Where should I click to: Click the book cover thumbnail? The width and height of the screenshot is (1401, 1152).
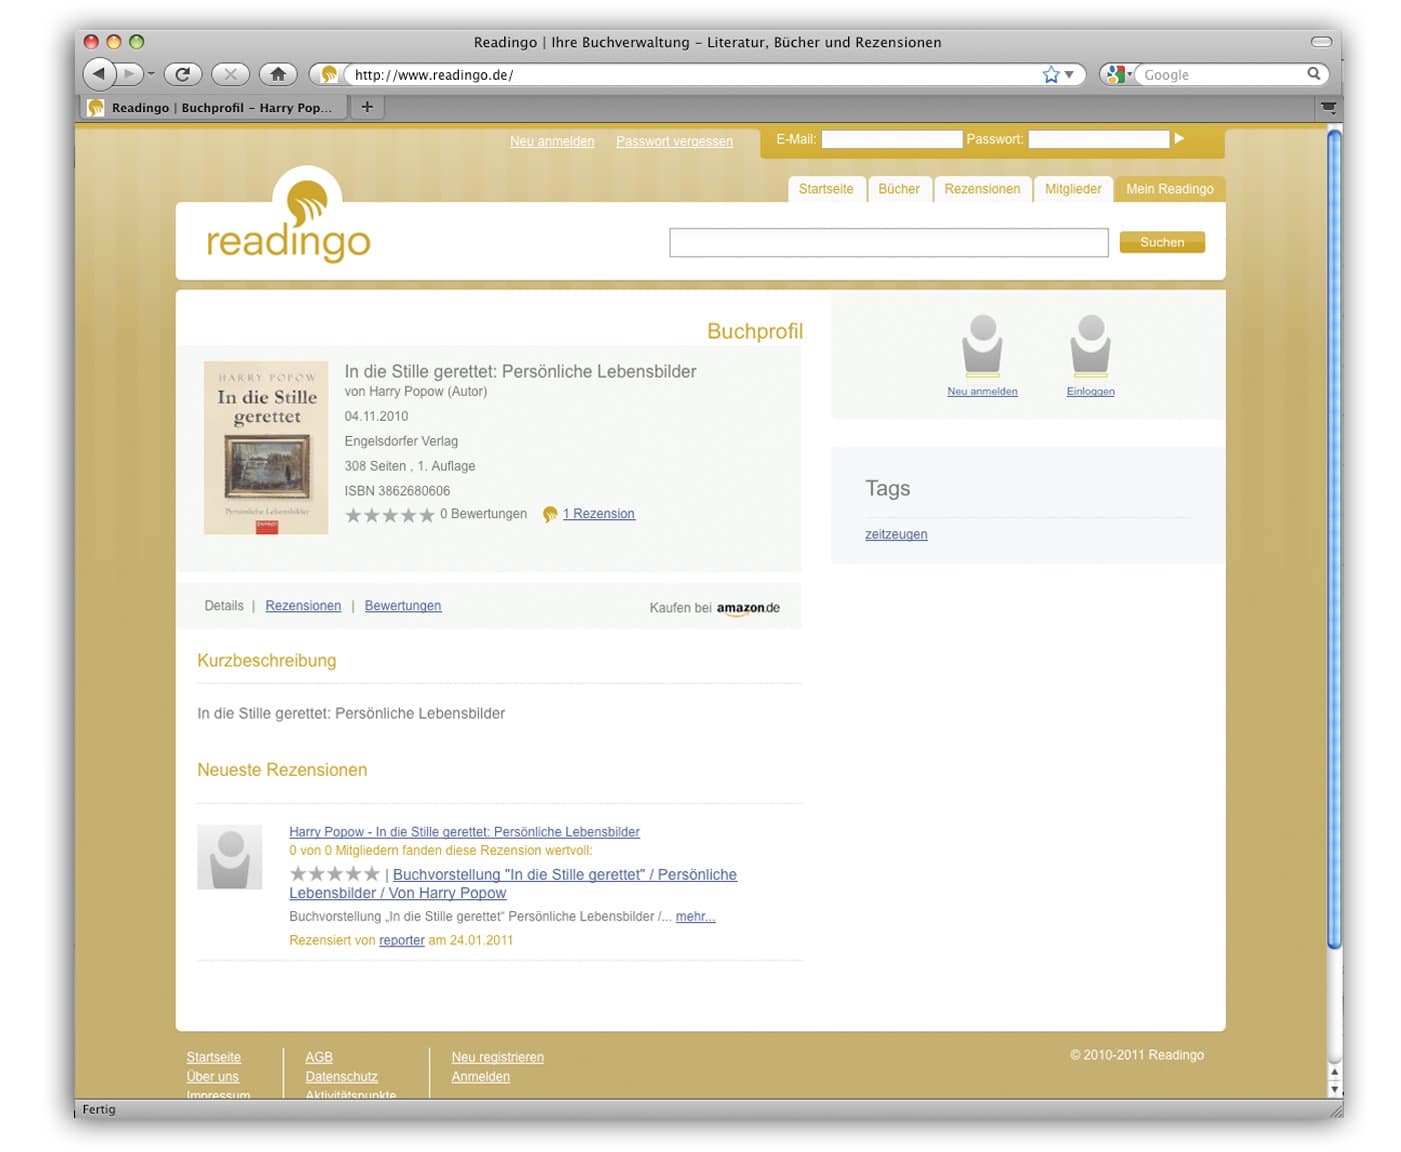(x=266, y=447)
